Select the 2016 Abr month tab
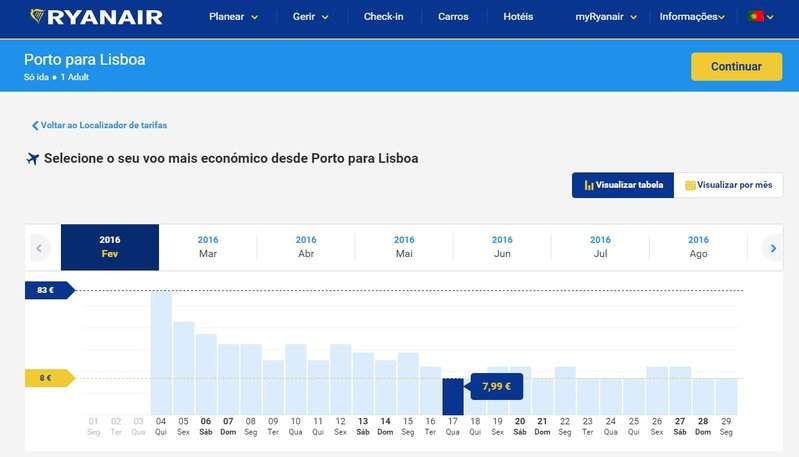The width and height of the screenshot is (799, 457). [306, 247]
